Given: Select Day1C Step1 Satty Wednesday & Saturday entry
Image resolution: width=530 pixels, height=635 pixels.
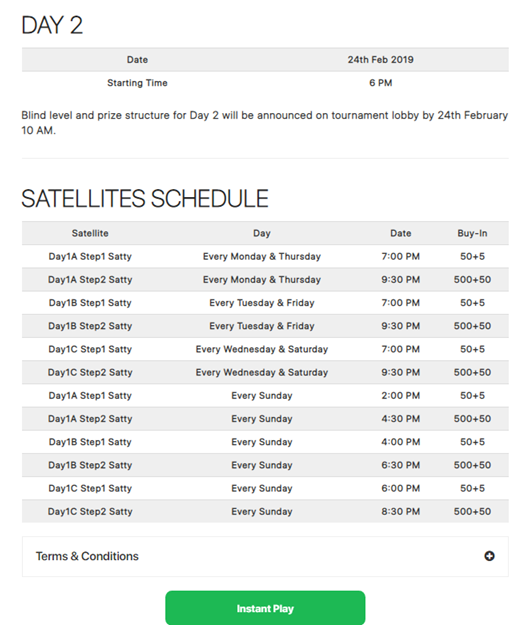Looking at the screenshot, I should pyautogui.click(x=265, y=349).
